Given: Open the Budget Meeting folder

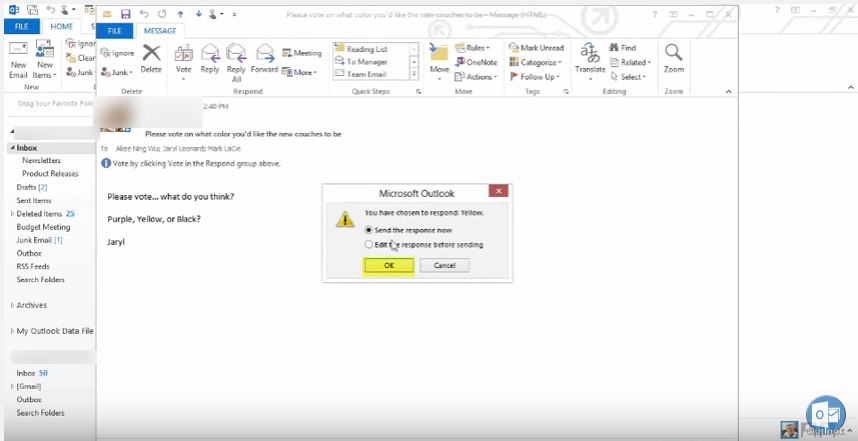Looking at the screenshot, I should coord(43,227).
